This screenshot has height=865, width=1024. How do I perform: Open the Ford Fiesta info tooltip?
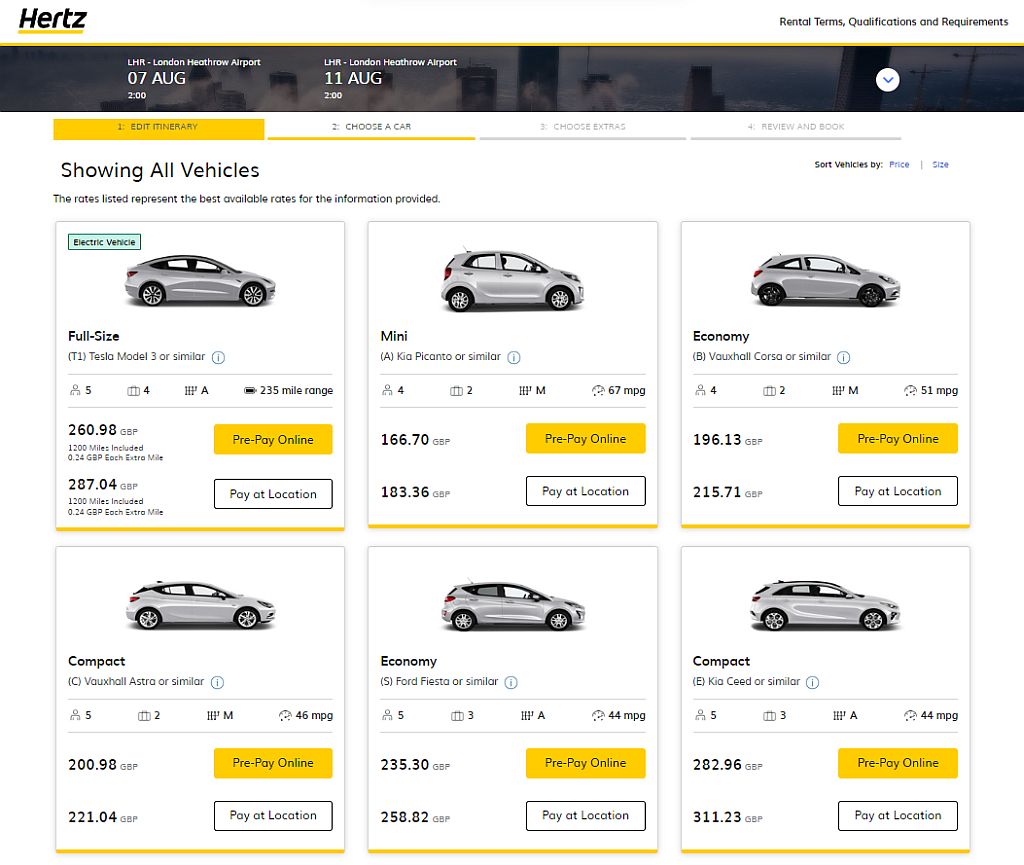511,681
